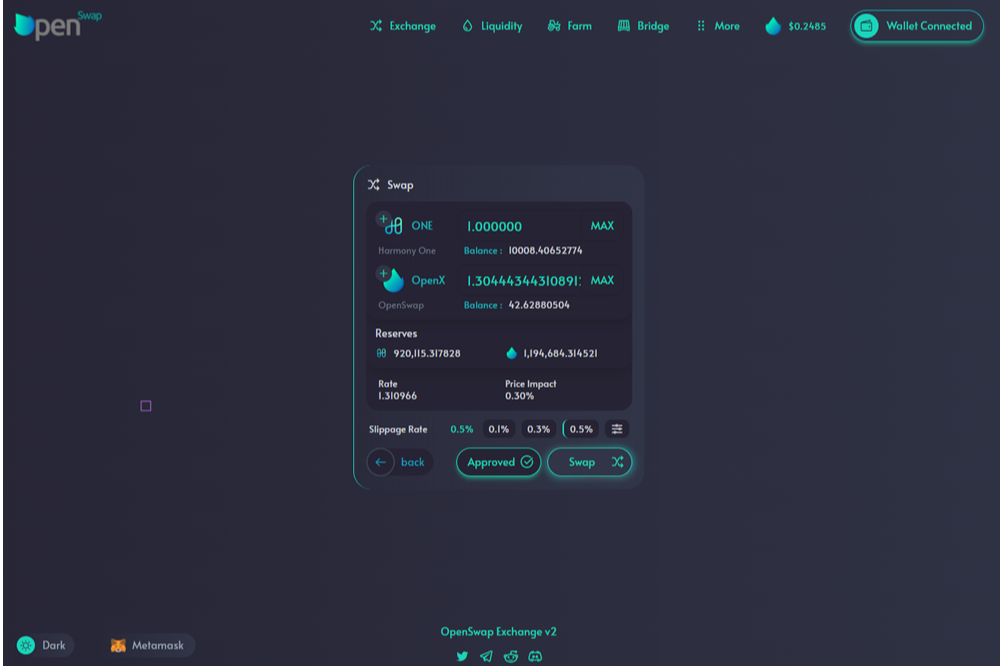The height and width of the screenshot is (666, 1000).
Task: Click the Harmony ONE token logo
Action: point(393,224)
